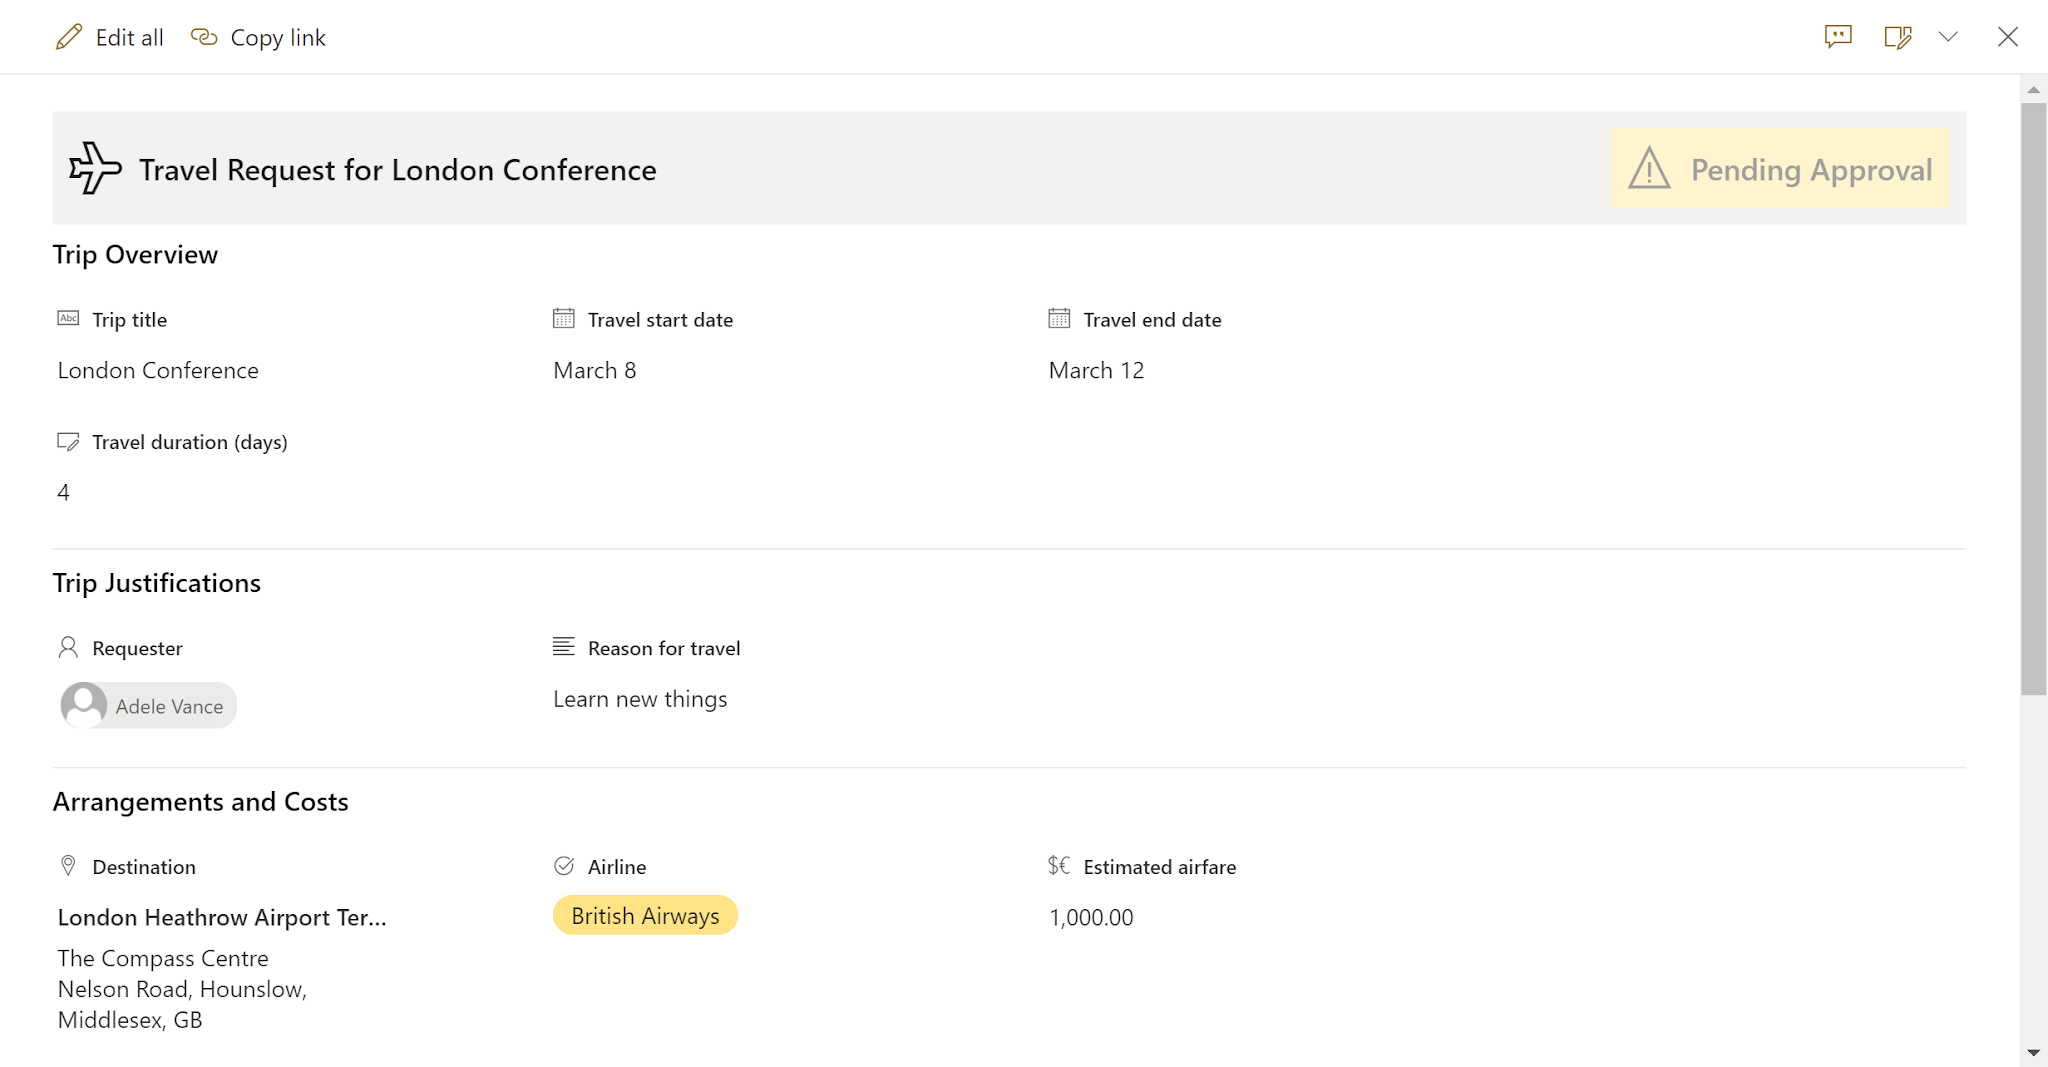Click the London Heathrow Airport destination text
The width and height of the screenshot is (2048, 1067).
[x=221, y=916]
